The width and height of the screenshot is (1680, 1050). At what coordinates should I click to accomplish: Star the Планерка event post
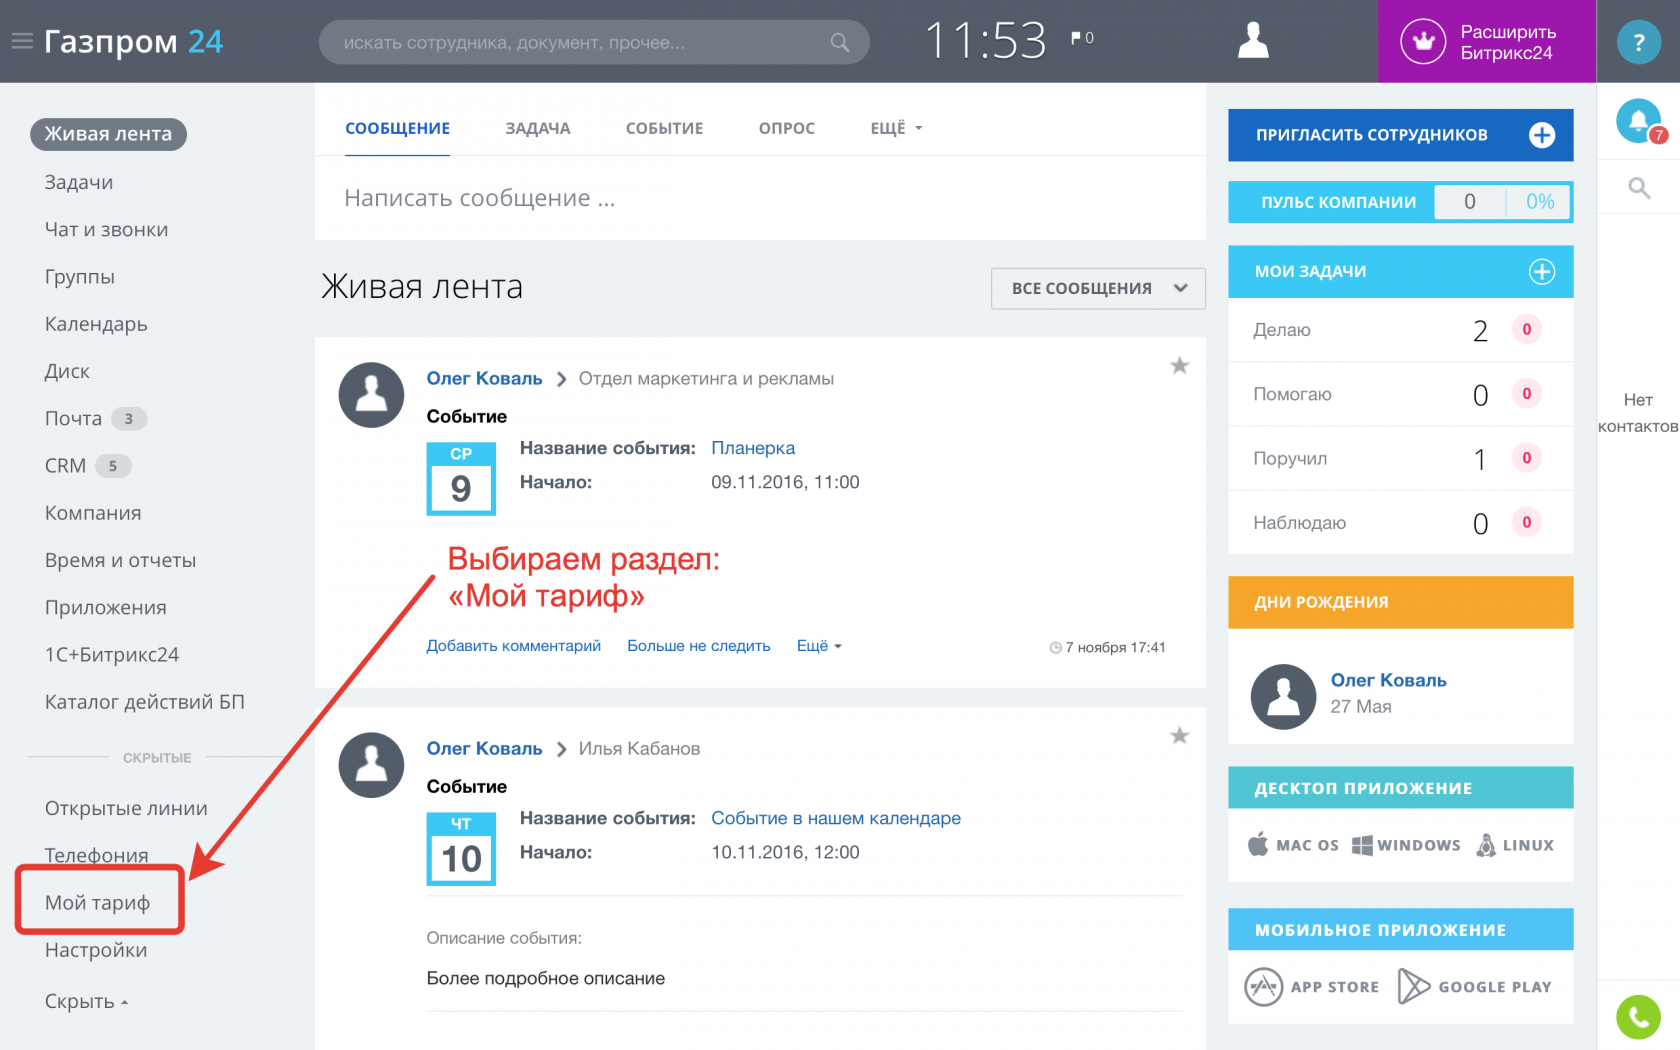[1179, 366]
